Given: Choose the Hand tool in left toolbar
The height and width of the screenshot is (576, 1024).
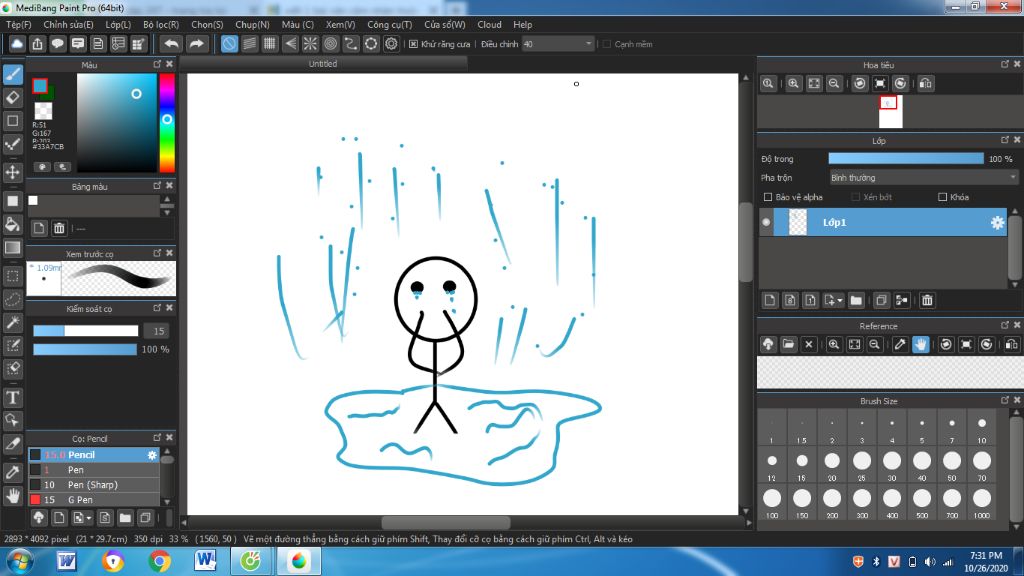Looking at the screenshot, I should point(13,496).
